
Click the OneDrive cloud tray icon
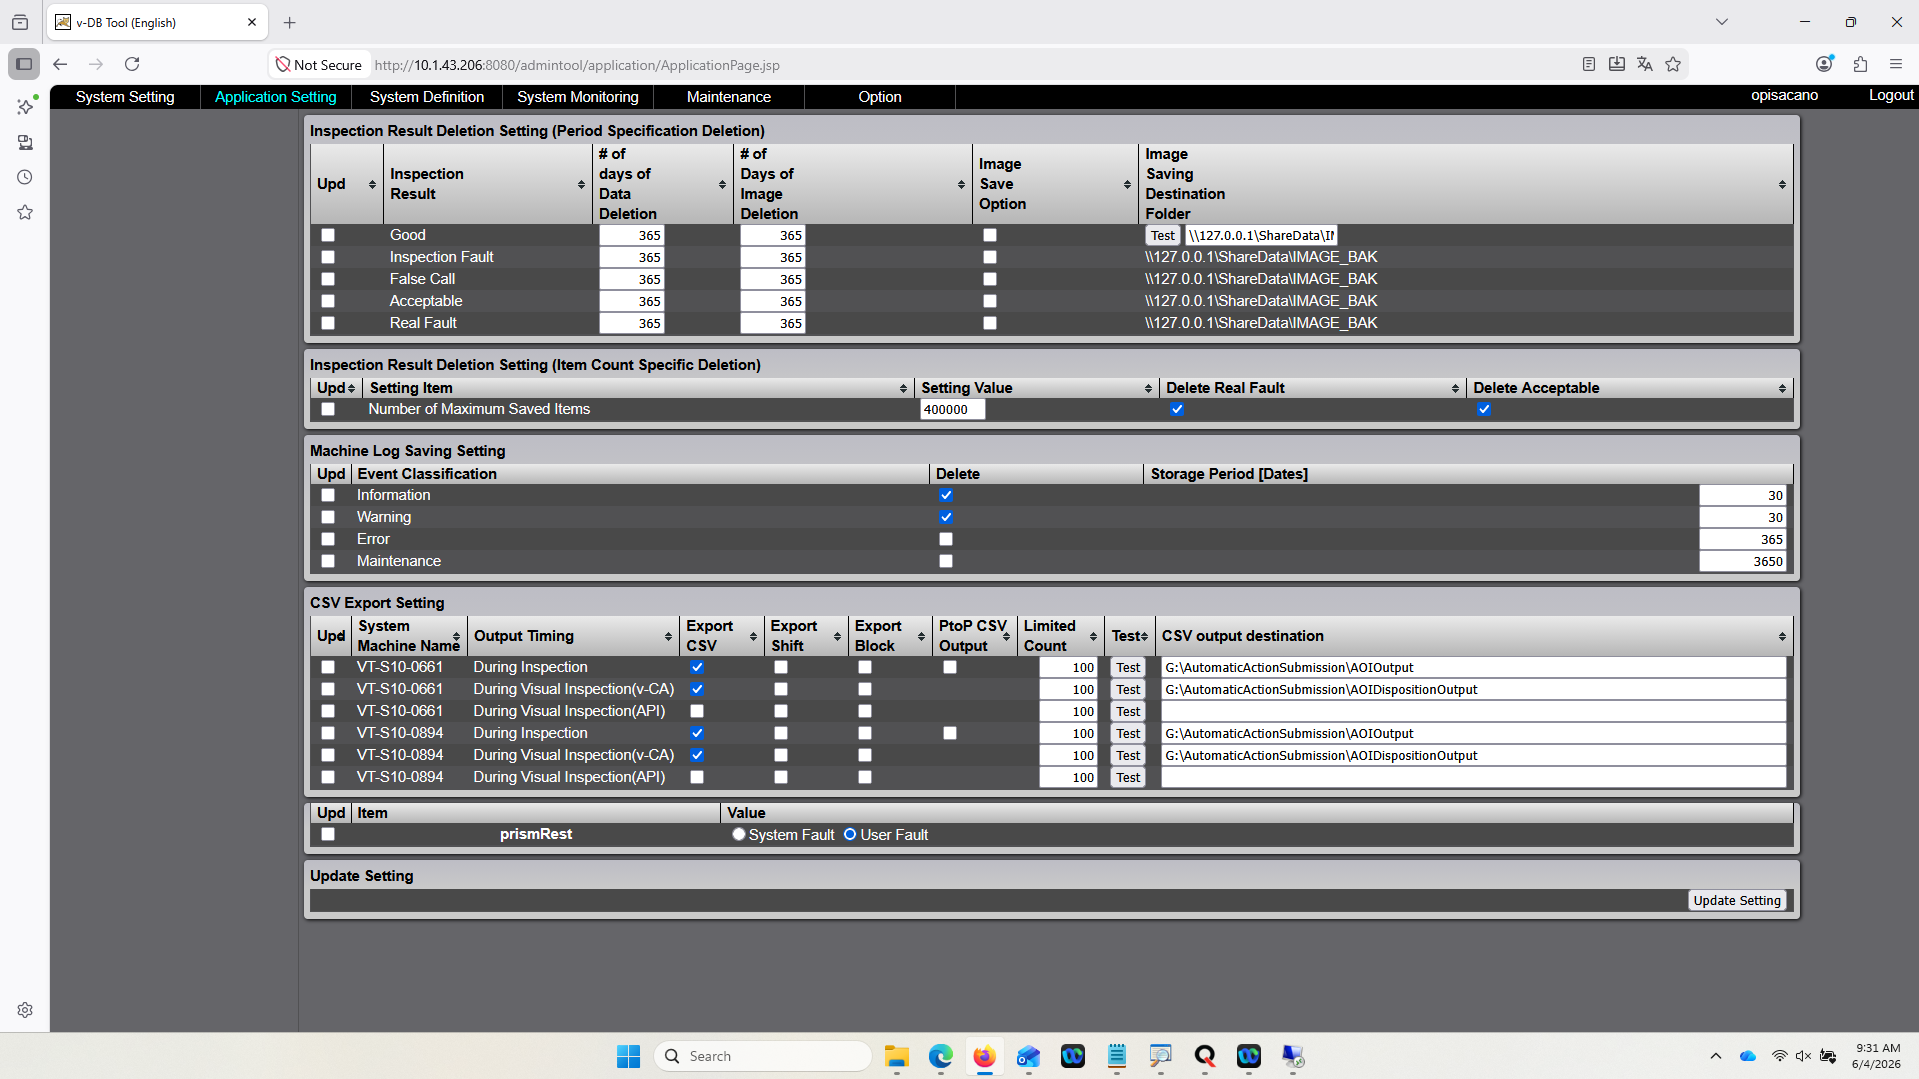[x=1748, y=1056]
